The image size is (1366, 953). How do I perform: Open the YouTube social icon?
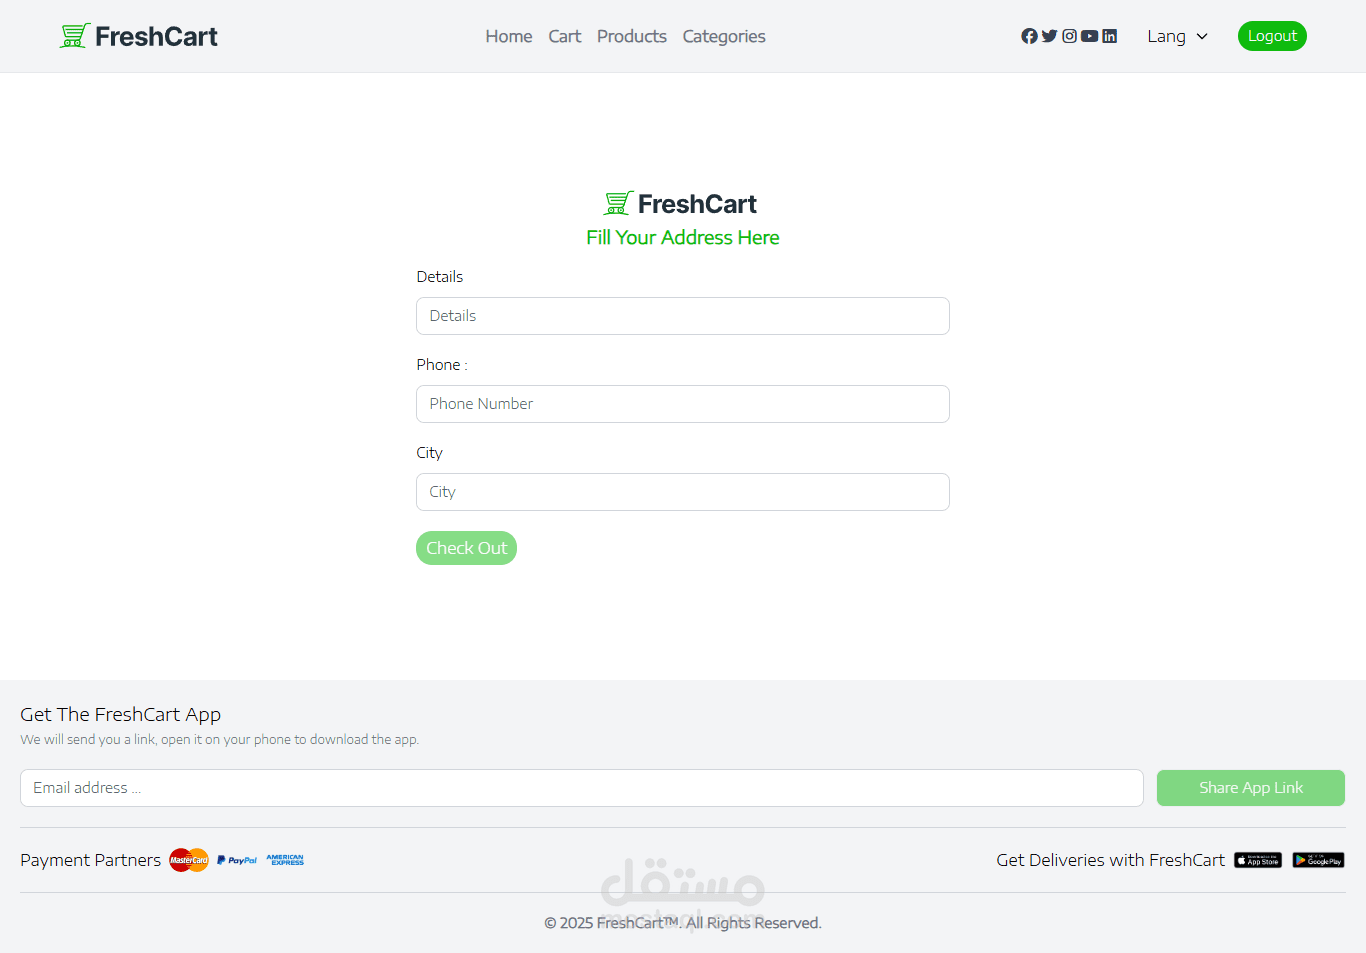point(1089,36)
